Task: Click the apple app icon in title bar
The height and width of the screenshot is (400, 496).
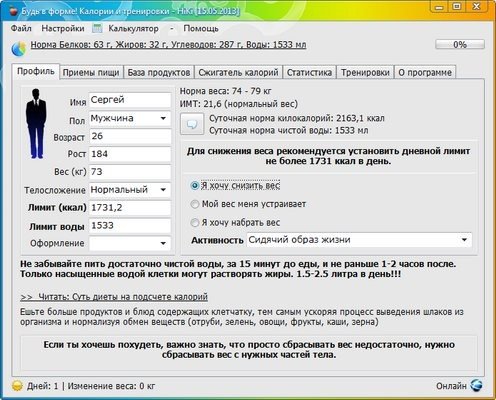Action: (x=13, y=11)
